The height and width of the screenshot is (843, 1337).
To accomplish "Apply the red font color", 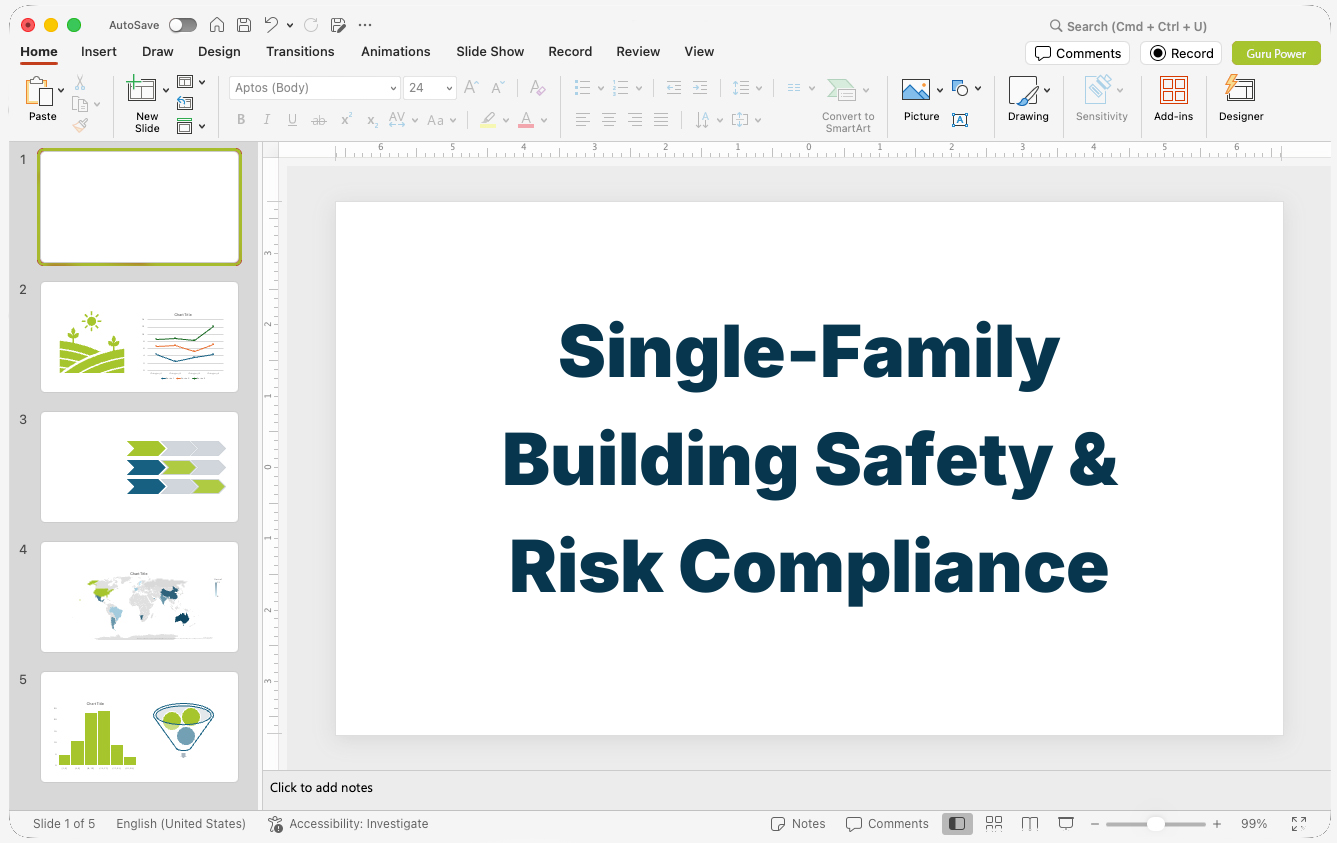I will pos(526,120).
